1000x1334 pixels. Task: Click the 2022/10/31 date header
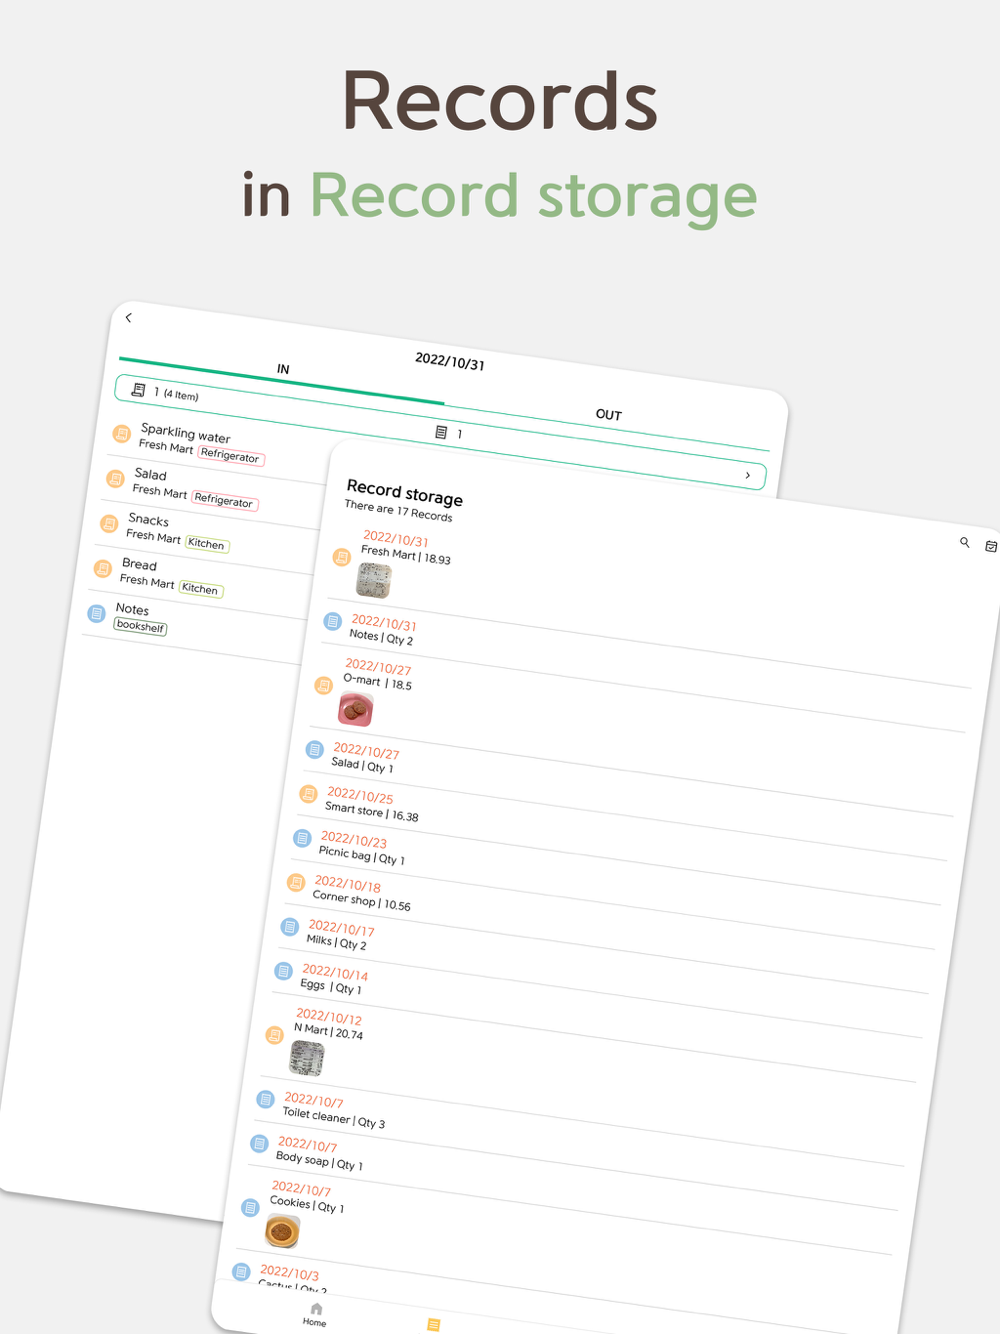point(450,361)
